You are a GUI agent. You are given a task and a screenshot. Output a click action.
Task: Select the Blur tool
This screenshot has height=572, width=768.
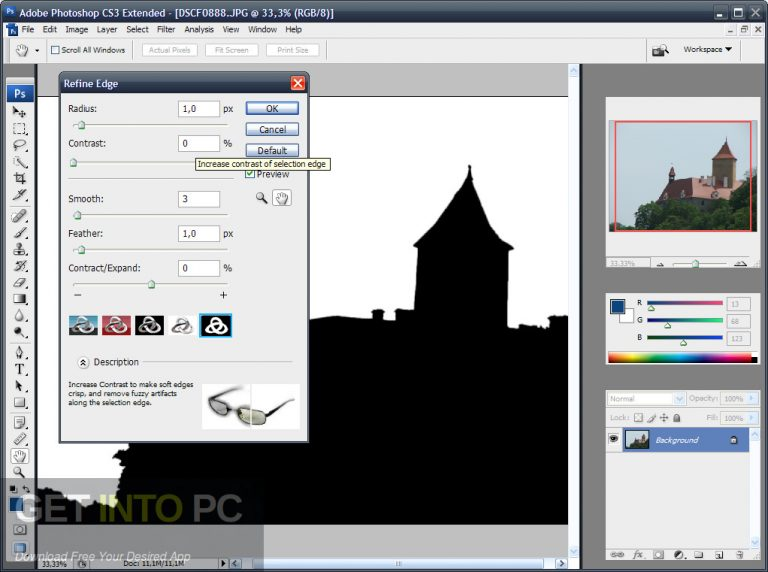(19, 315)
